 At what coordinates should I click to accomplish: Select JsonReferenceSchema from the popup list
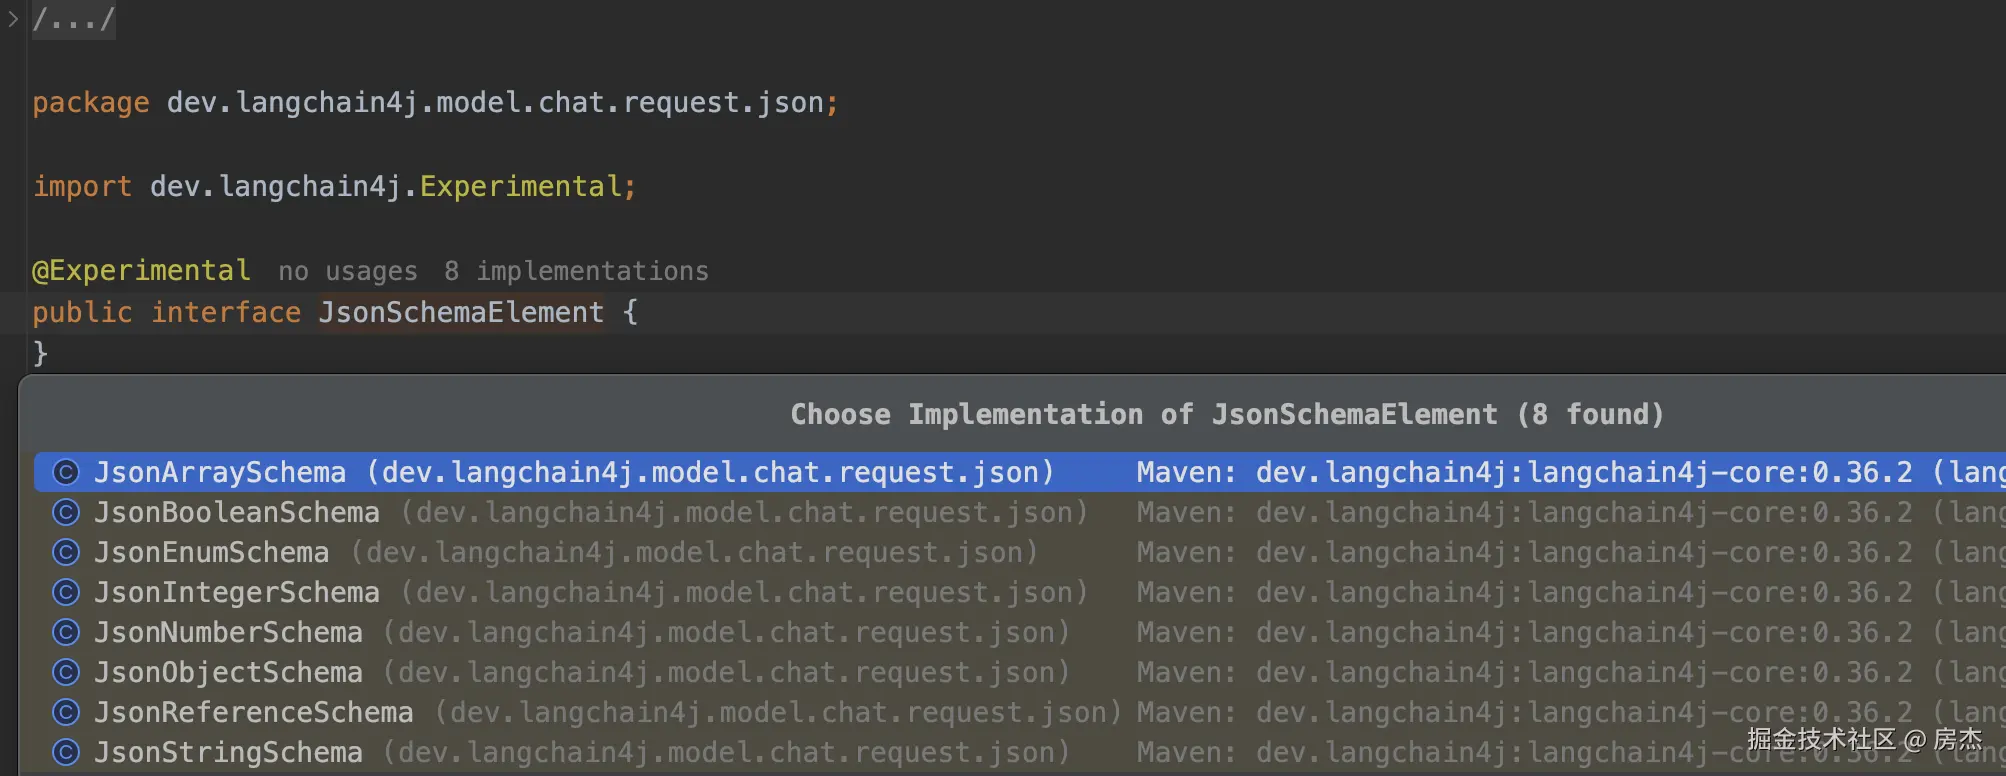point(253,712)
